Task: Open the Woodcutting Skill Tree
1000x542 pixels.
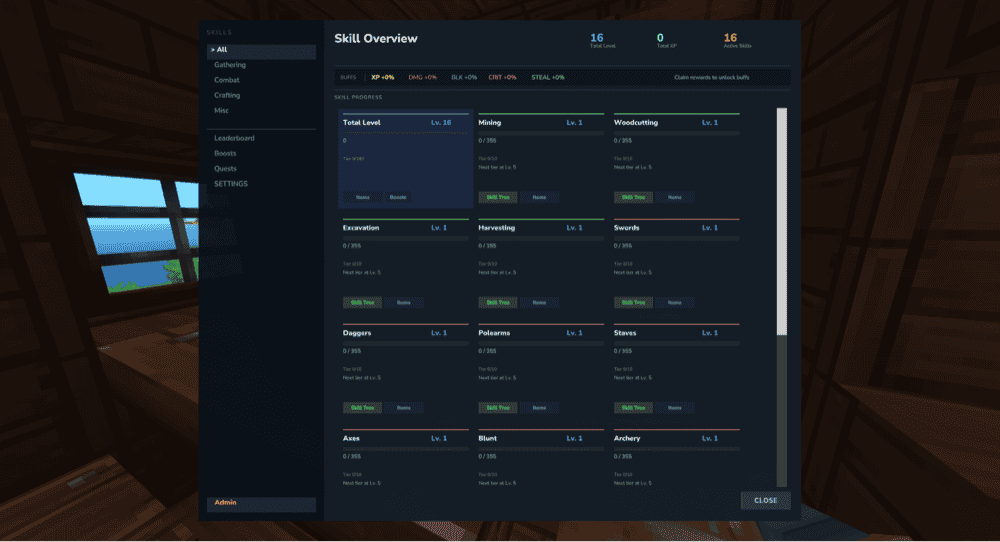Action: 633,198
